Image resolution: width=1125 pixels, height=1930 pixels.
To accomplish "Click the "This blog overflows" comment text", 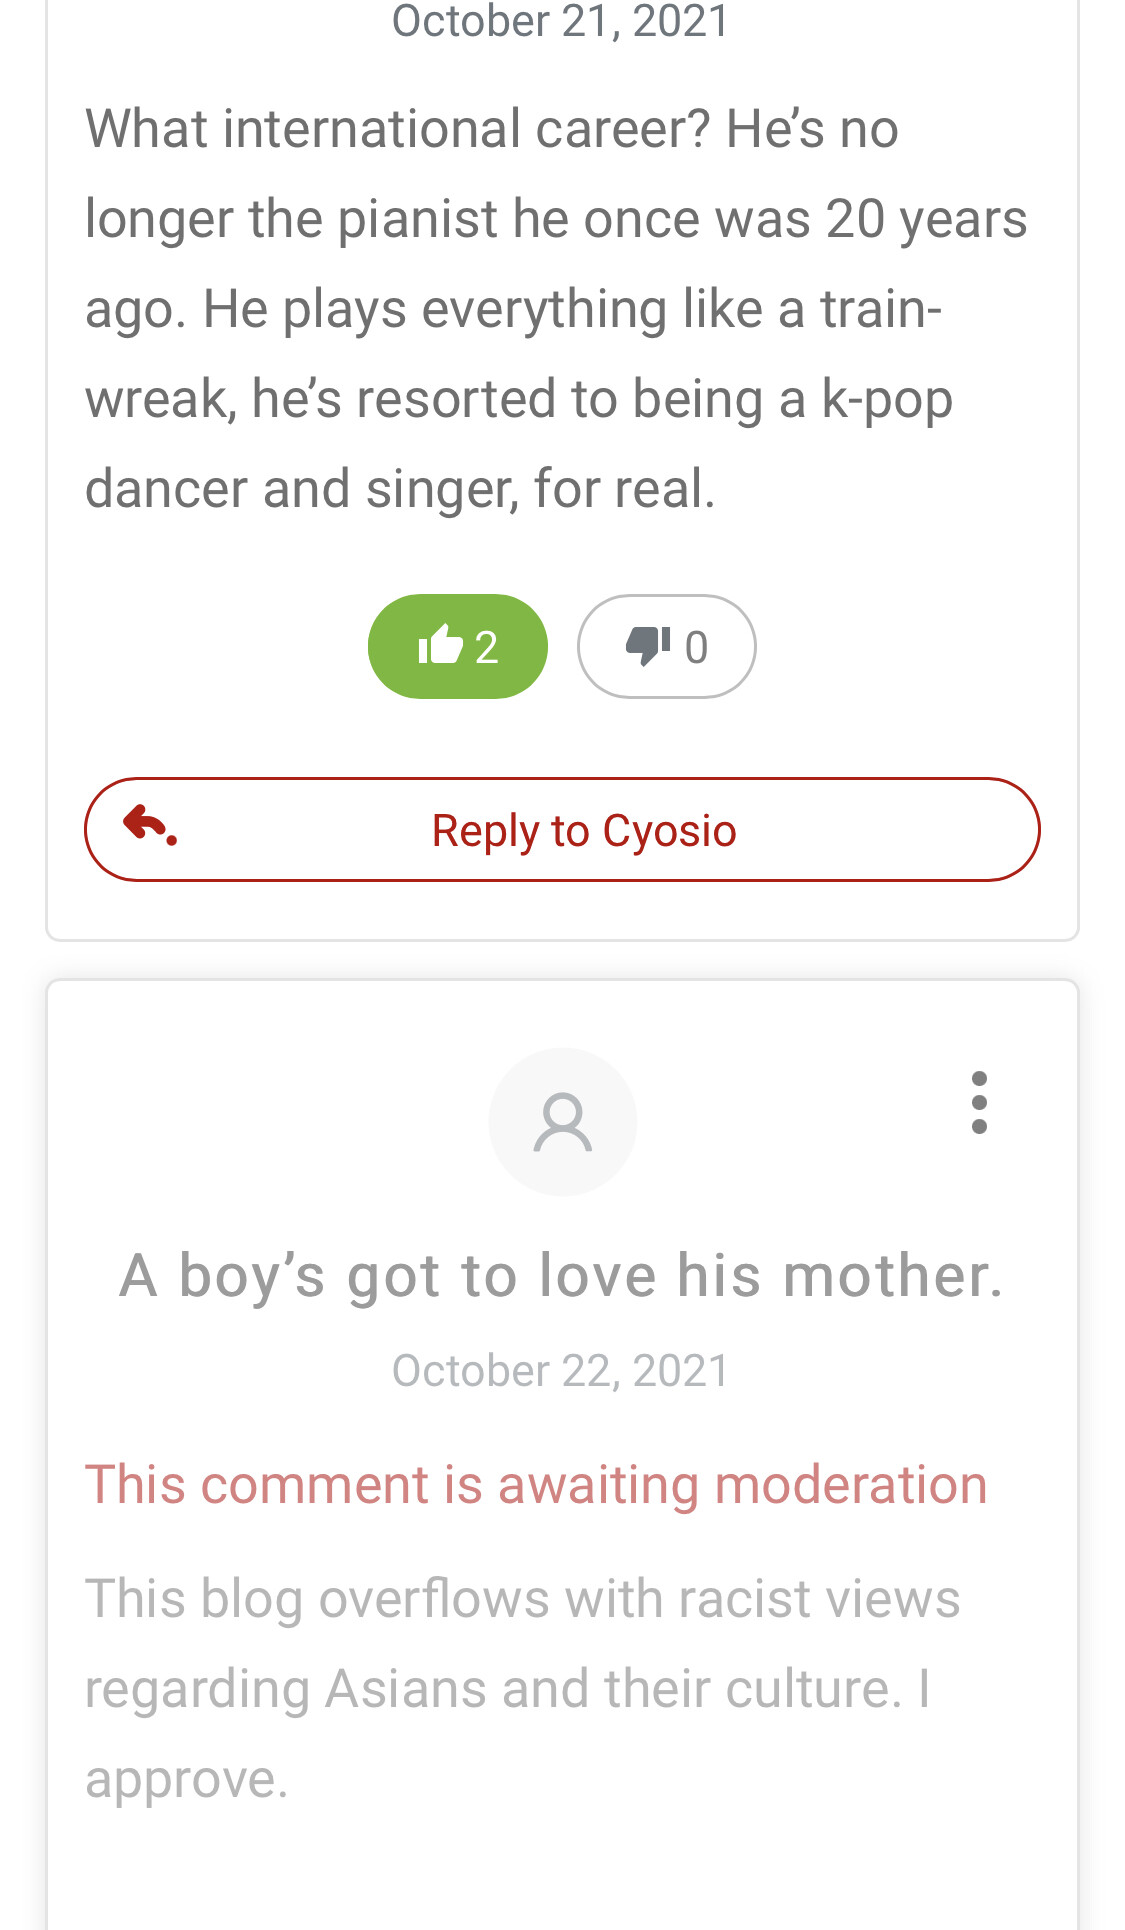I will point(522,1598).
